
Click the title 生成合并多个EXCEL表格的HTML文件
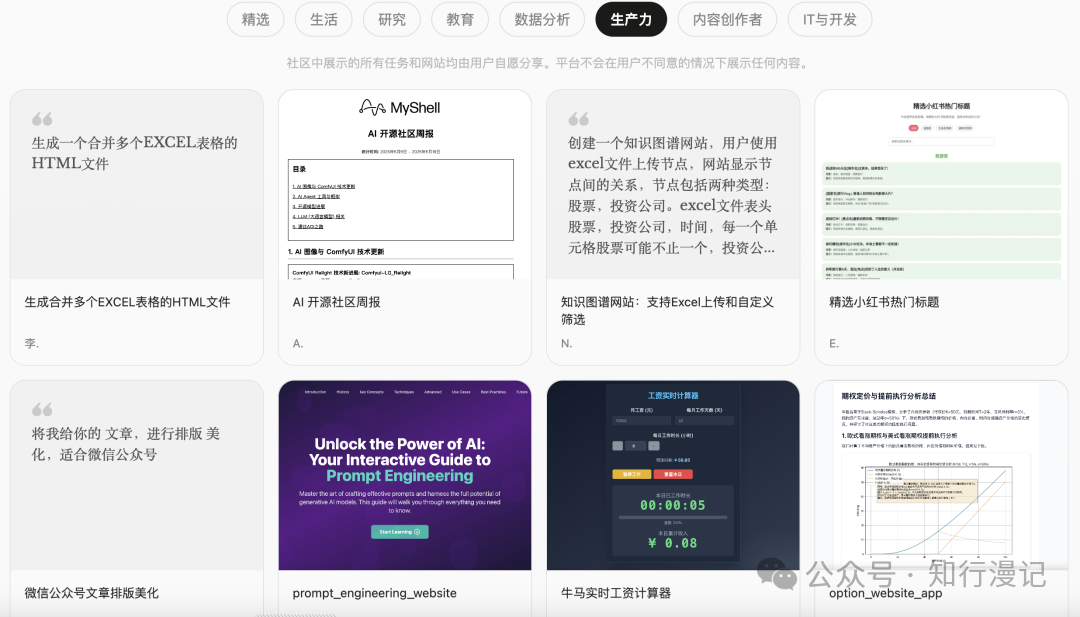tap(127, 302)
